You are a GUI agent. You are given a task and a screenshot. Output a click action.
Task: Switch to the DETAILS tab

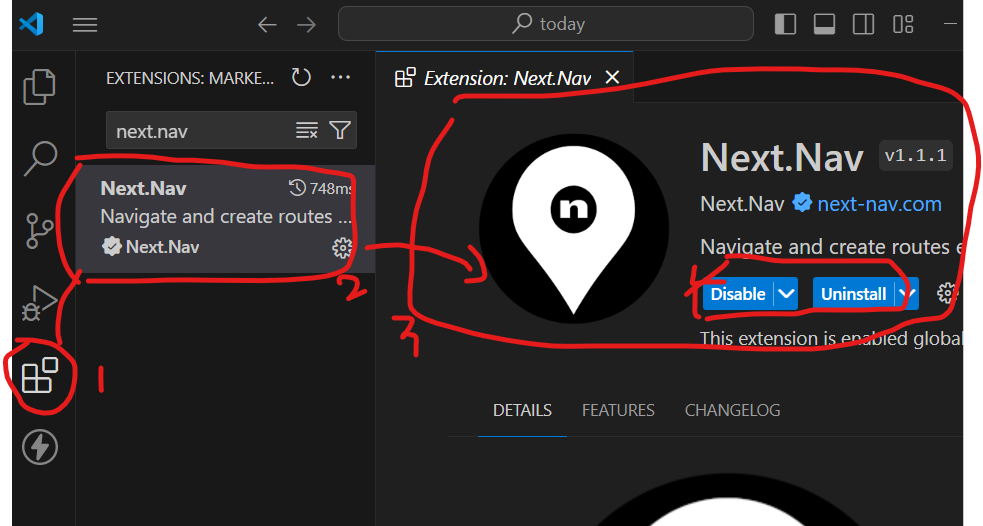tap(522, 410)
